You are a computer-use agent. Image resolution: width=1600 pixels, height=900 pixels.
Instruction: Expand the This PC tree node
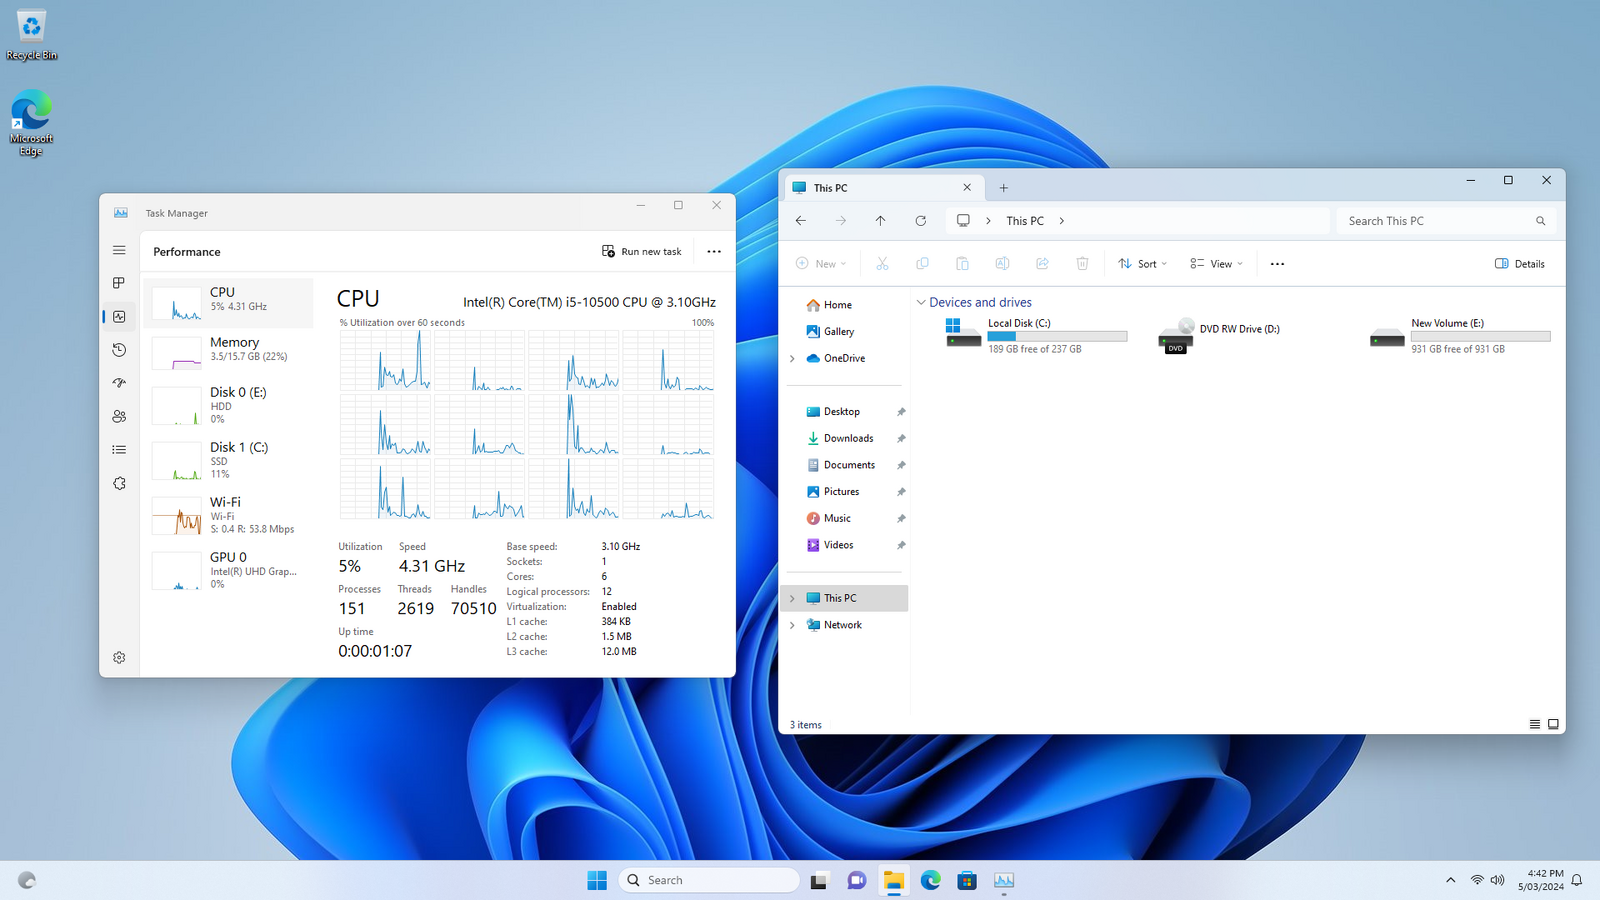click(792, 598)
